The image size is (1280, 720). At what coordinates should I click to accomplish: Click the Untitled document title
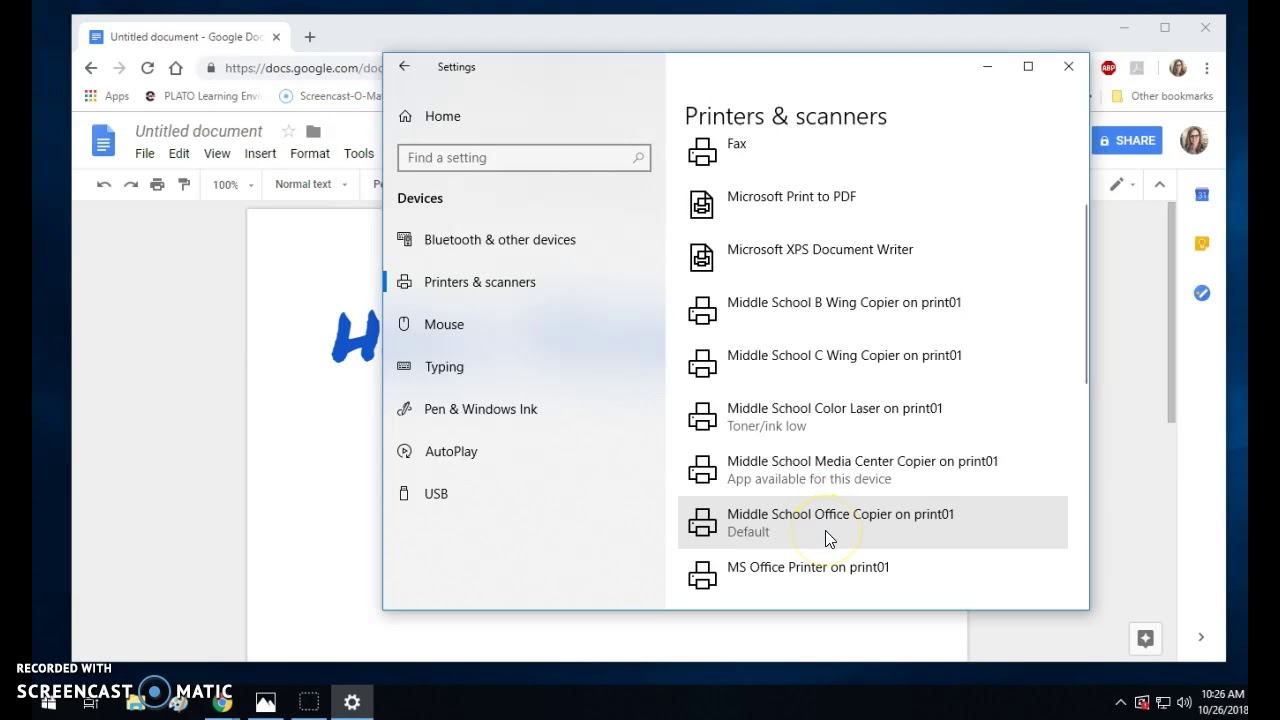(198, 131)
